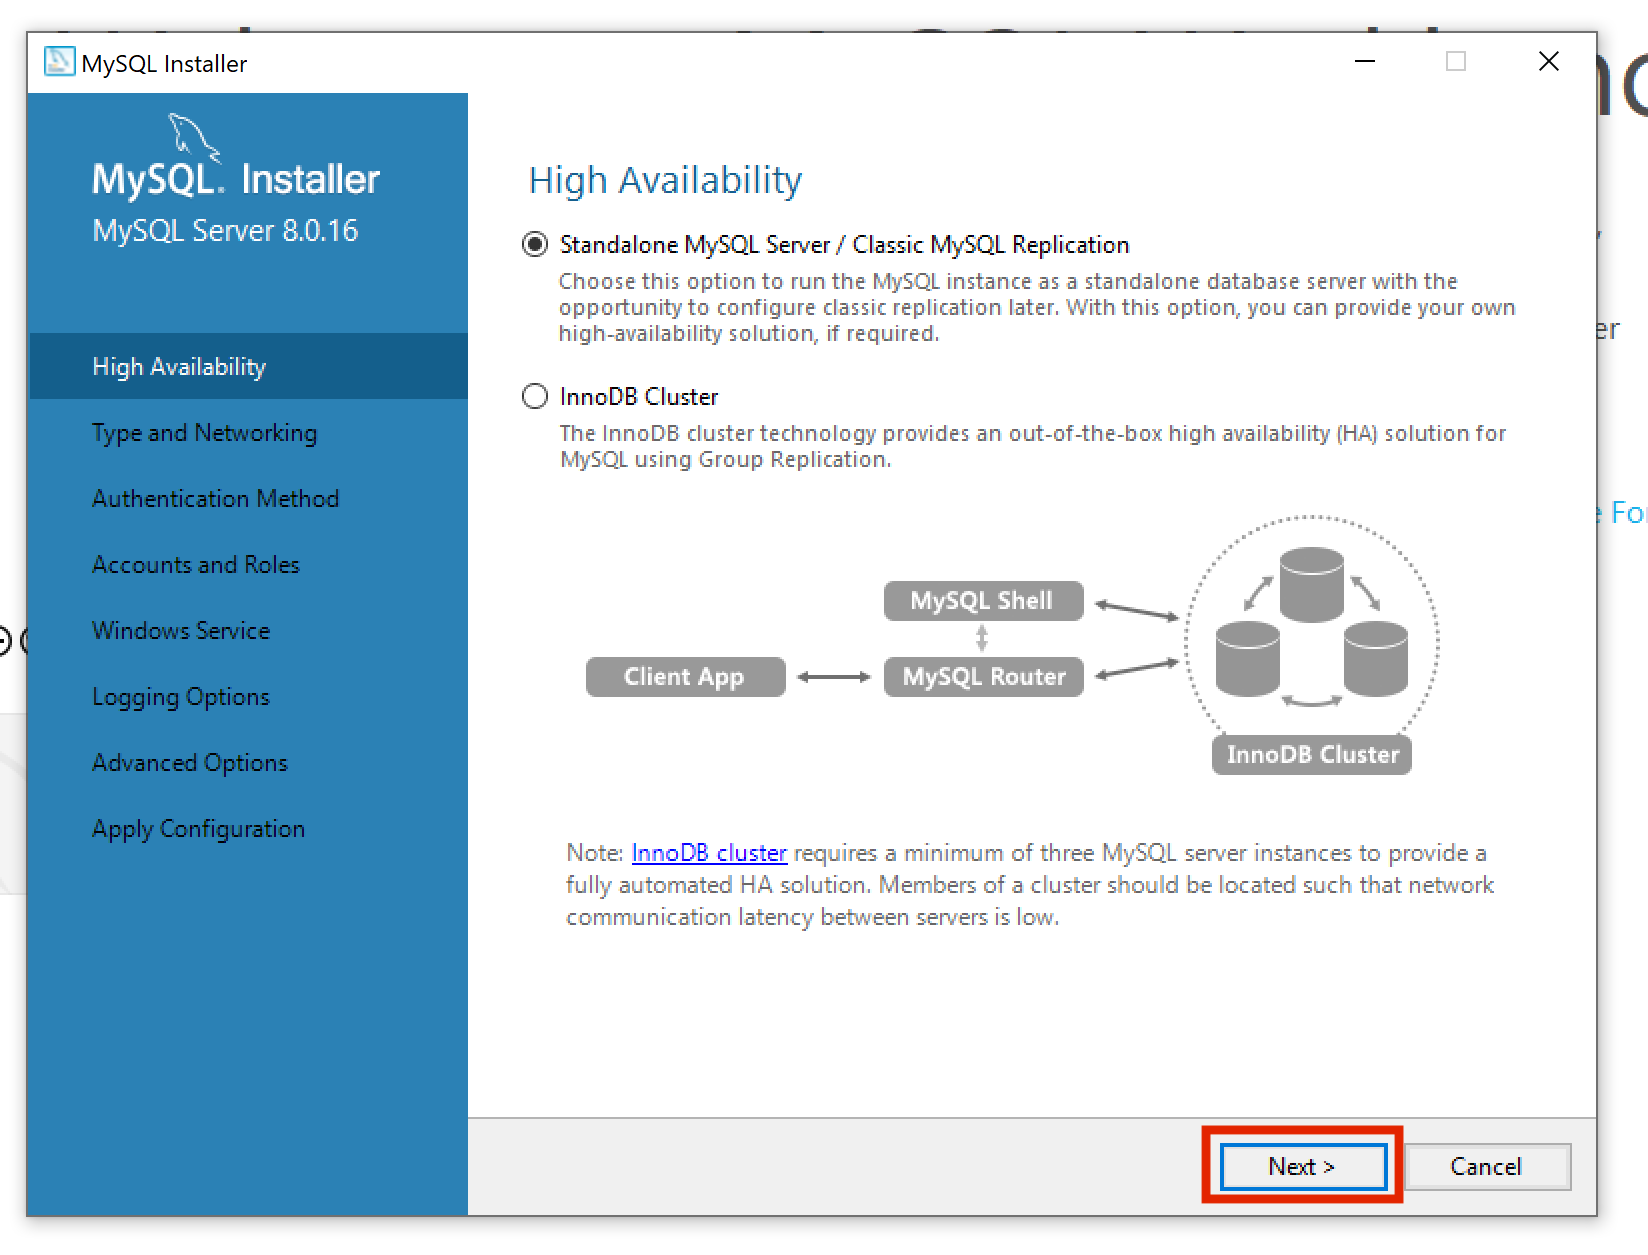The image size is (1648, 1255).
Task: Click the MySQL Server 8.0.16 version text
Action: click(x=225, y=231)
